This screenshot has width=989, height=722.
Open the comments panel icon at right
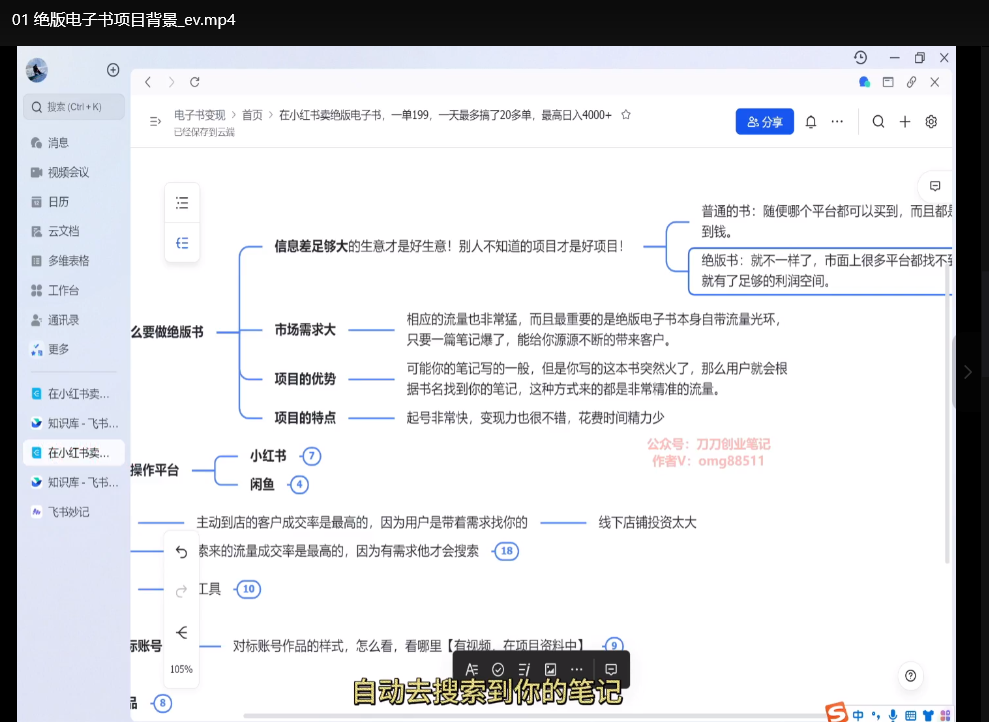[935, 186]
